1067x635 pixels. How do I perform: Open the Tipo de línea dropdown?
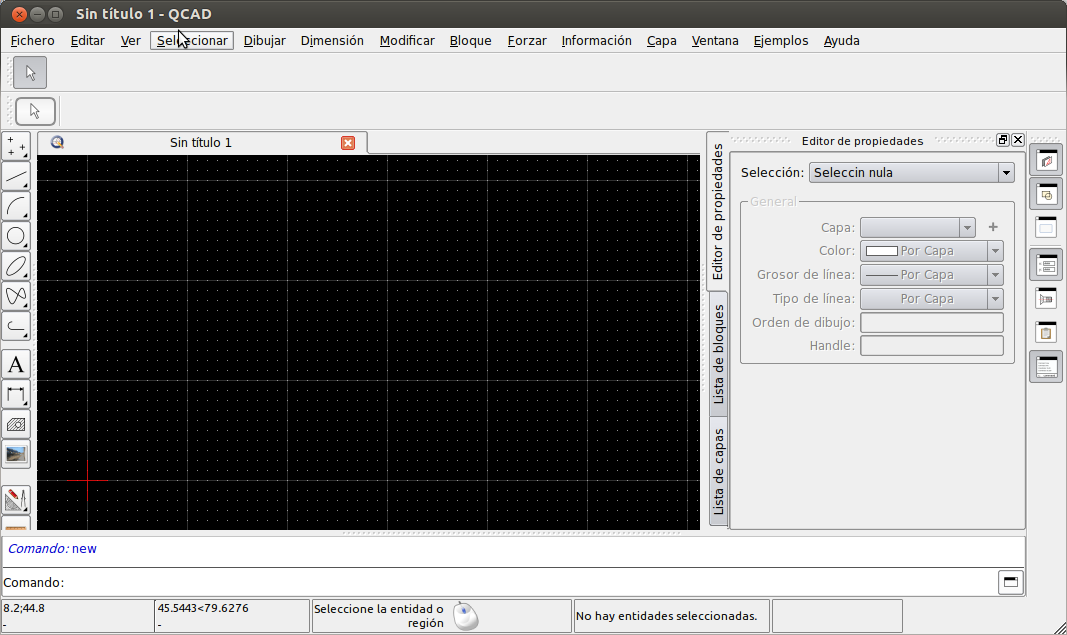click(x=932, y=299)
